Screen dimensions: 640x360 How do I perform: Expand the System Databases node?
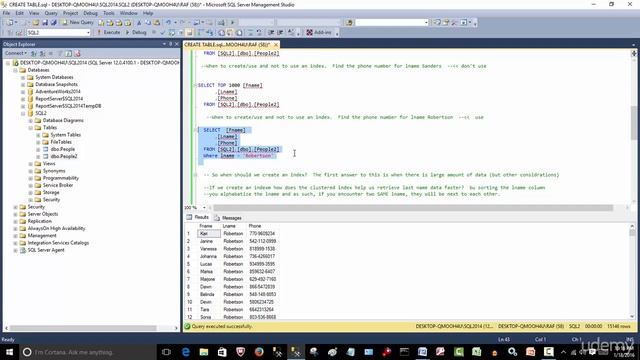23,77
